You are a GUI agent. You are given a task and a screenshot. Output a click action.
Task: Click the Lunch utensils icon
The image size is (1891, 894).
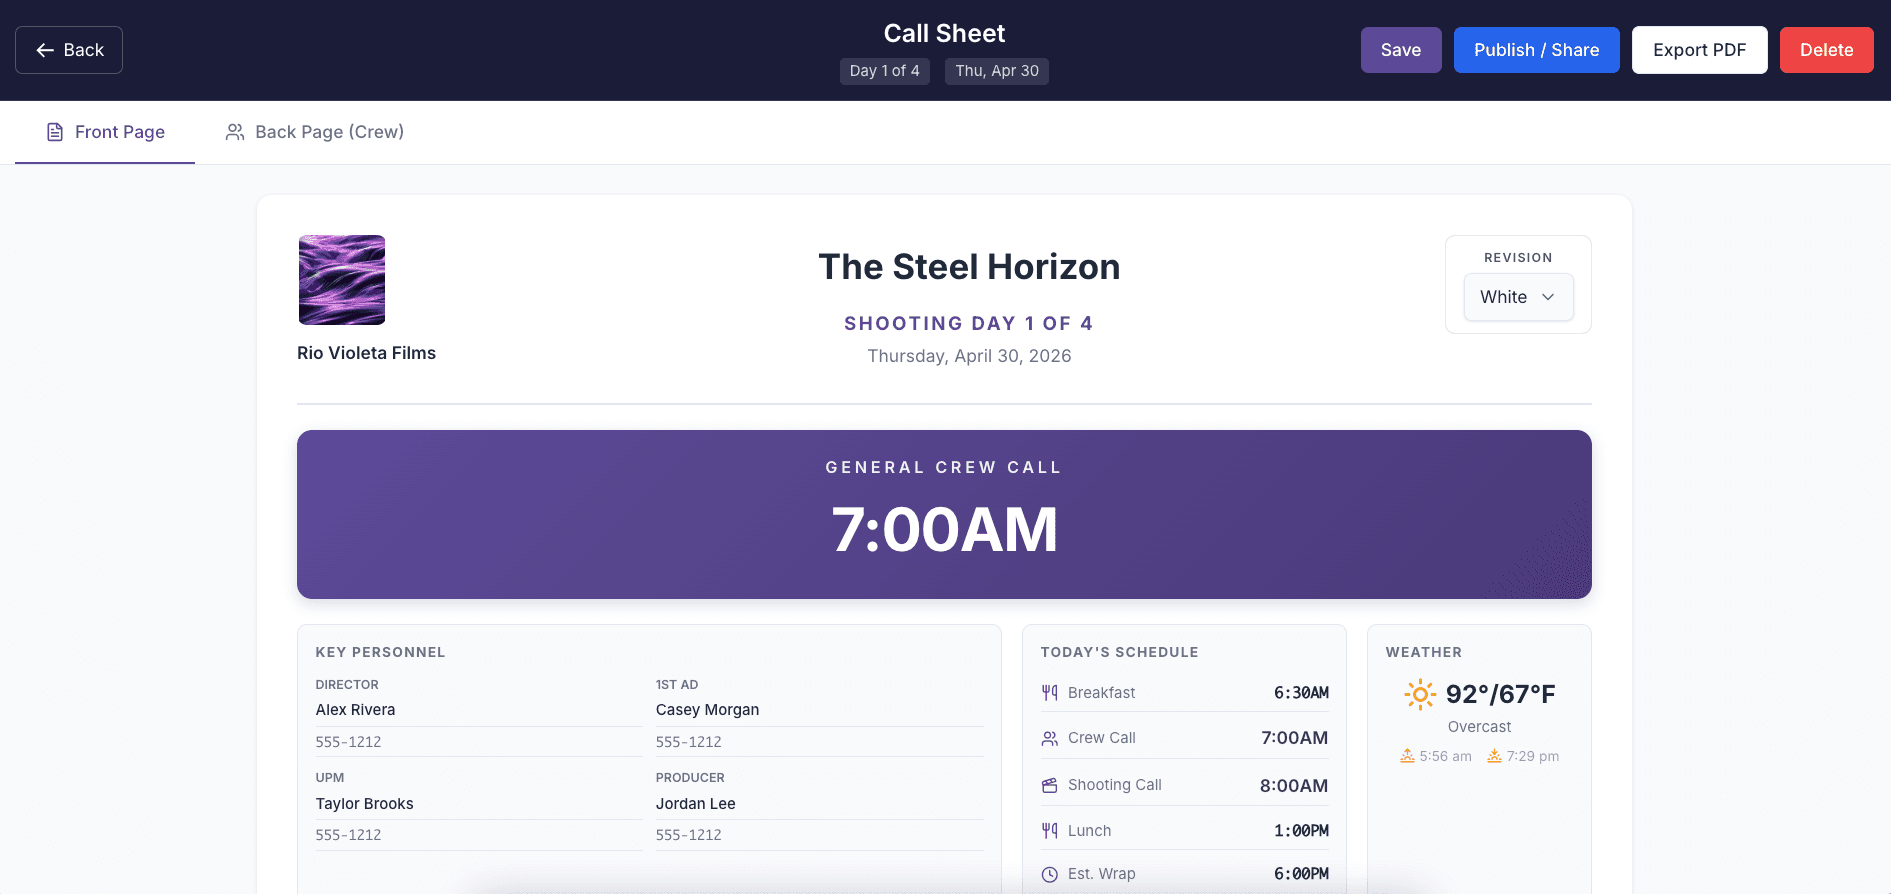click(1049, 830)
